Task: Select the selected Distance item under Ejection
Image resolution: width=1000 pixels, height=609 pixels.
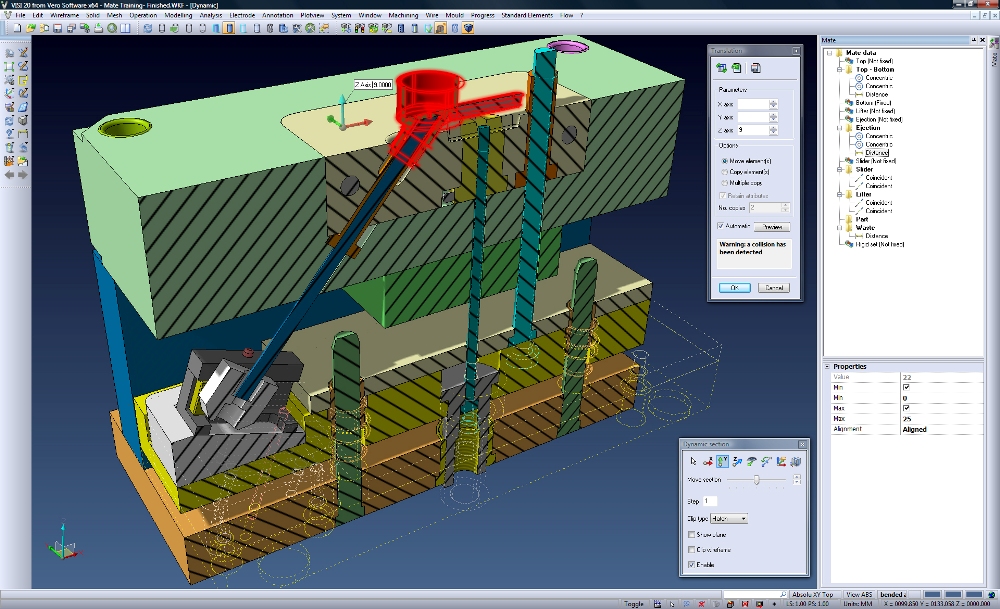Action: tap(877, 153)
